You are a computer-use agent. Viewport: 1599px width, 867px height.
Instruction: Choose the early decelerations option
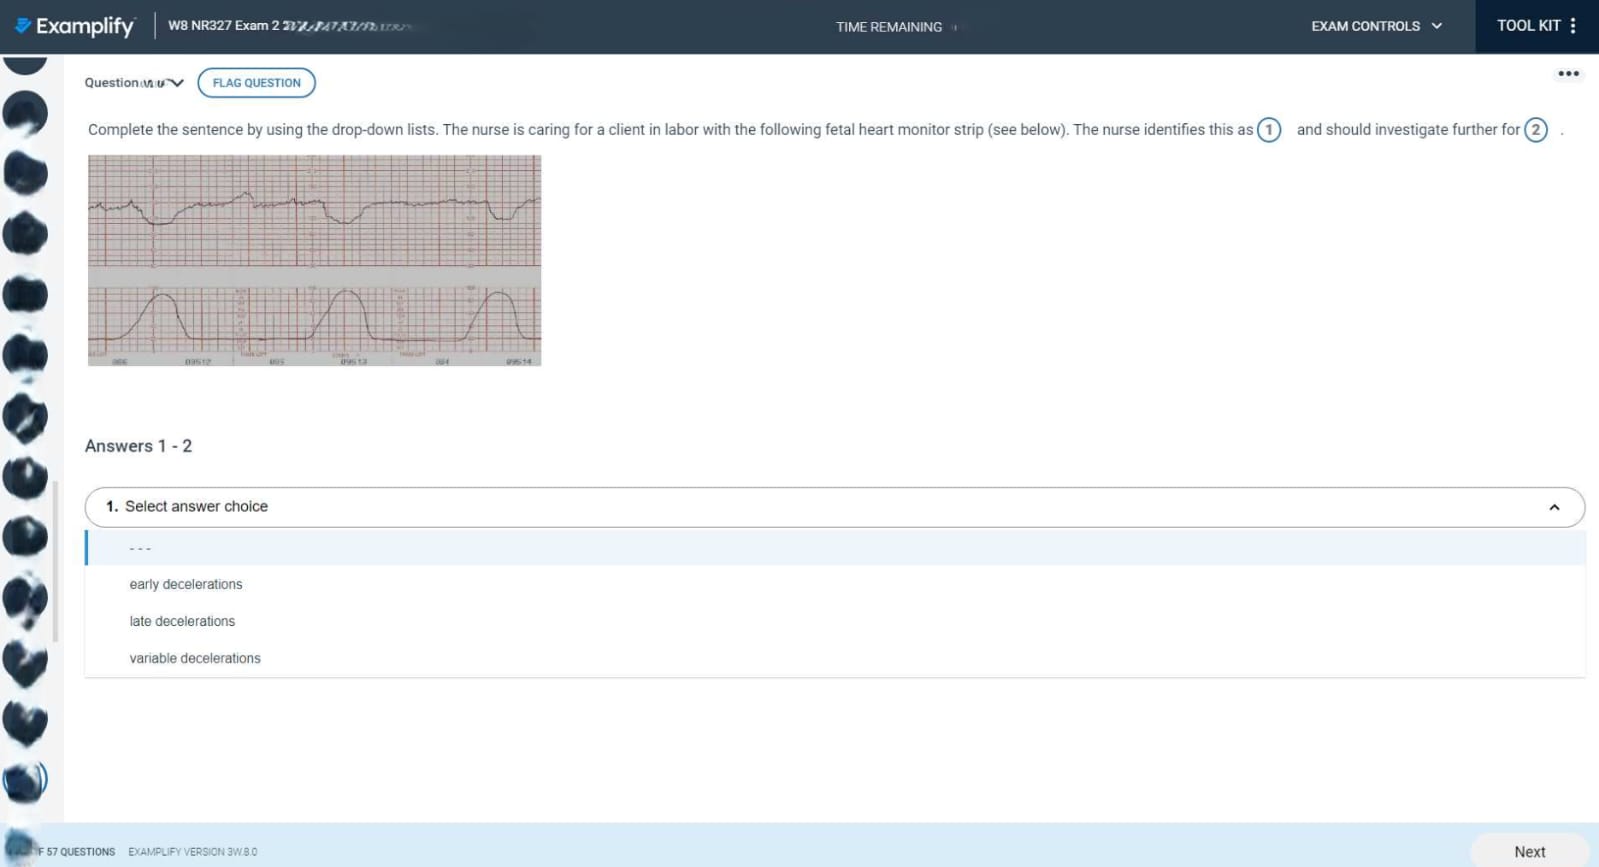pos(186,584)
